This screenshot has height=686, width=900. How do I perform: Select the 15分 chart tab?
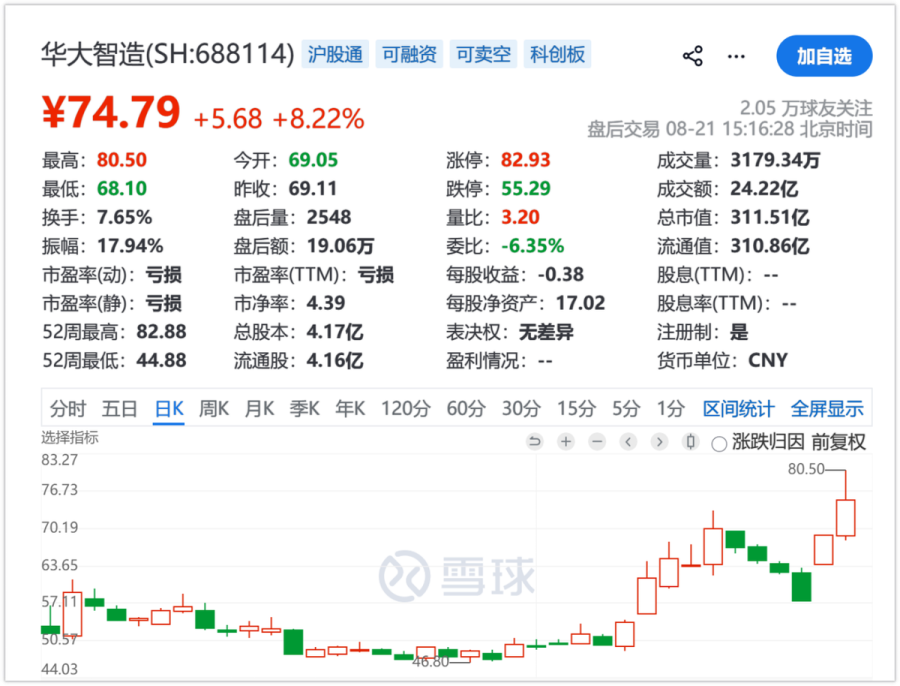pos(576,409)
